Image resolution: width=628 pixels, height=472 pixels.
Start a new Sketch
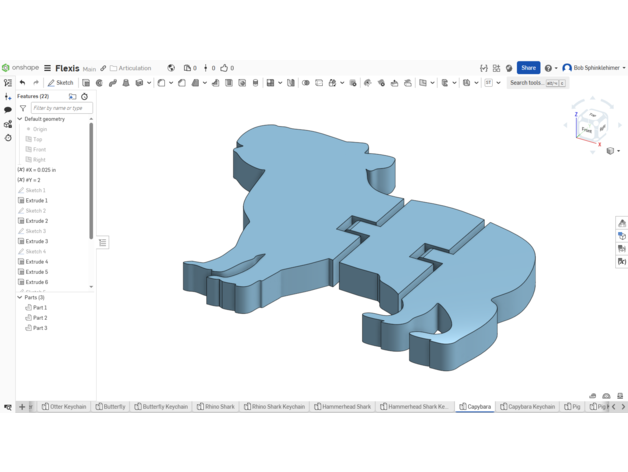(61, 83)
